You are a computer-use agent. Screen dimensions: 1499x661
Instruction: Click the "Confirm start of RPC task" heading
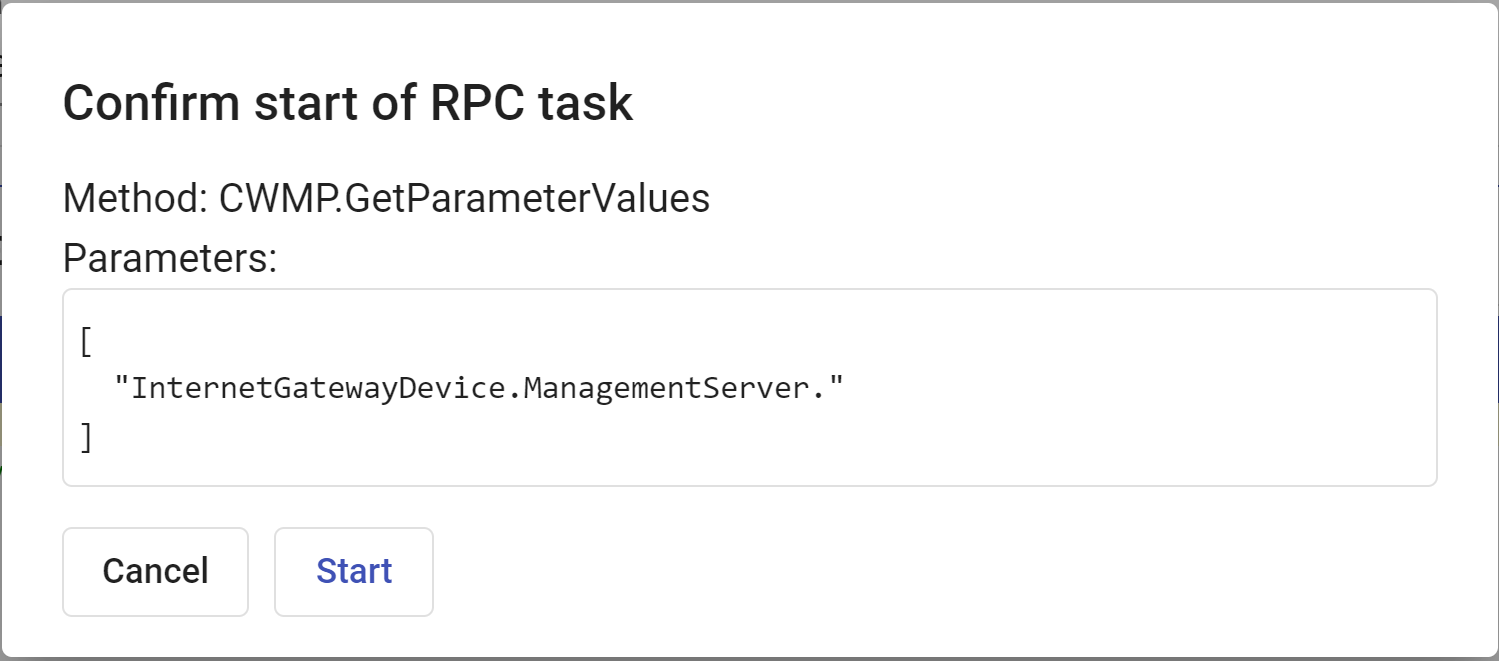[x=348, y=103]
